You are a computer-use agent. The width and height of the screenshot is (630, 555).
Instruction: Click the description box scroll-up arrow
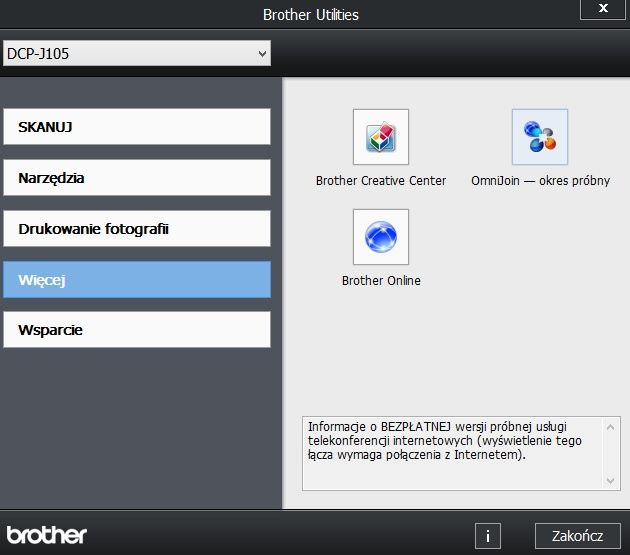click(x=610, y=427)
